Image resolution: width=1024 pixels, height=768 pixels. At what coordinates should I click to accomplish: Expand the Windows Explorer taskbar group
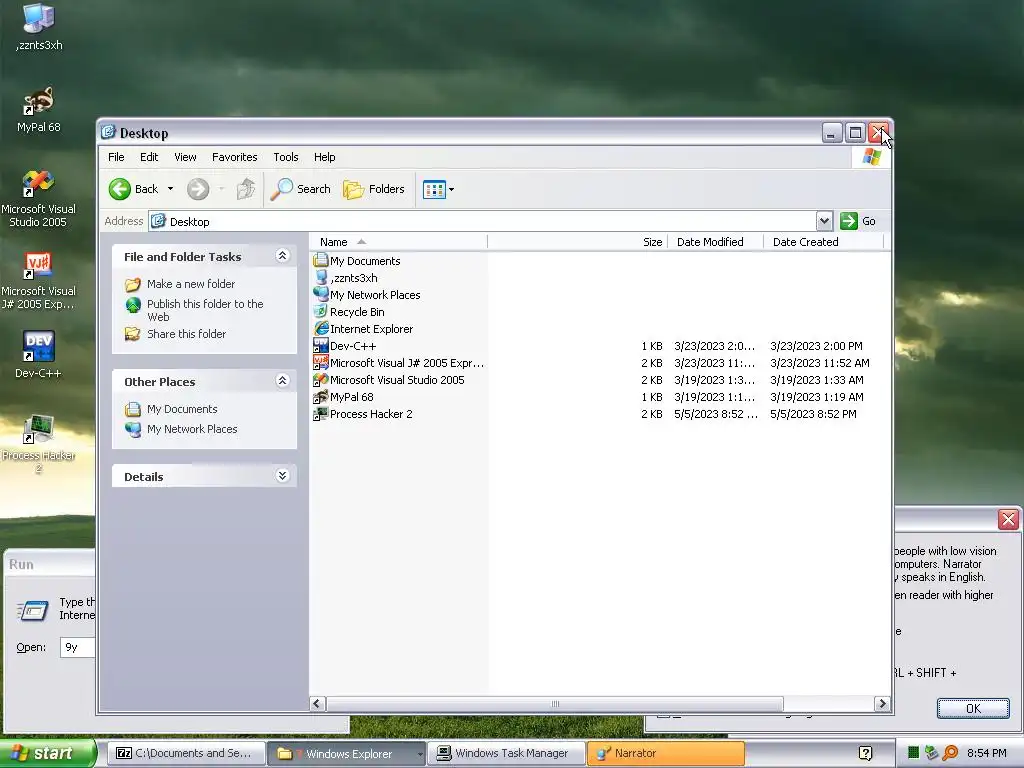pyautogui.click(x=420, y=754)
